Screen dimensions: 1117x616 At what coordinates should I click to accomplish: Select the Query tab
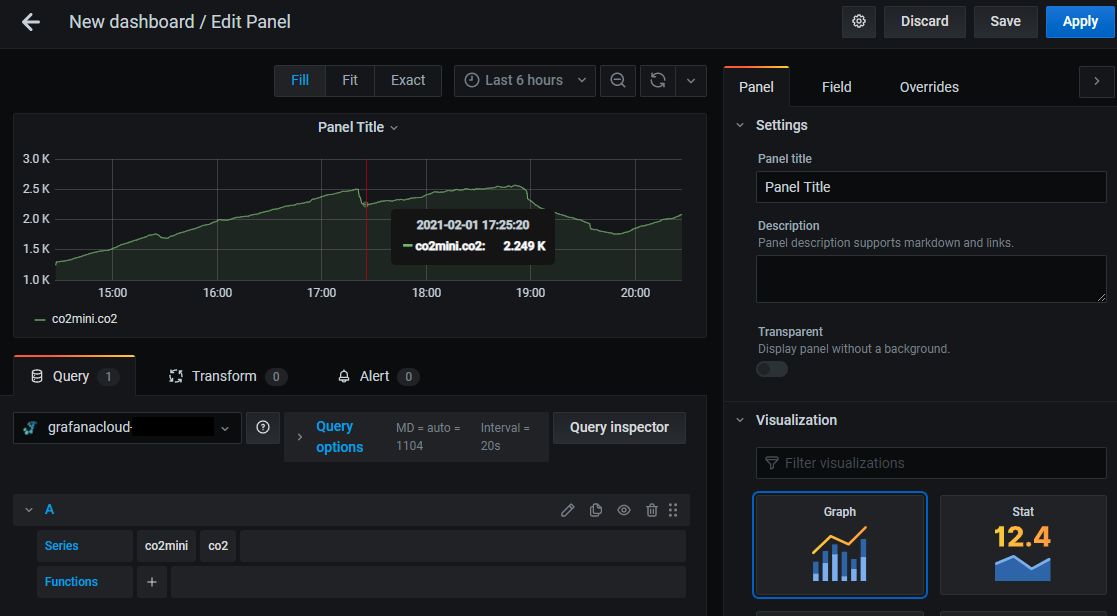point(74,376)
